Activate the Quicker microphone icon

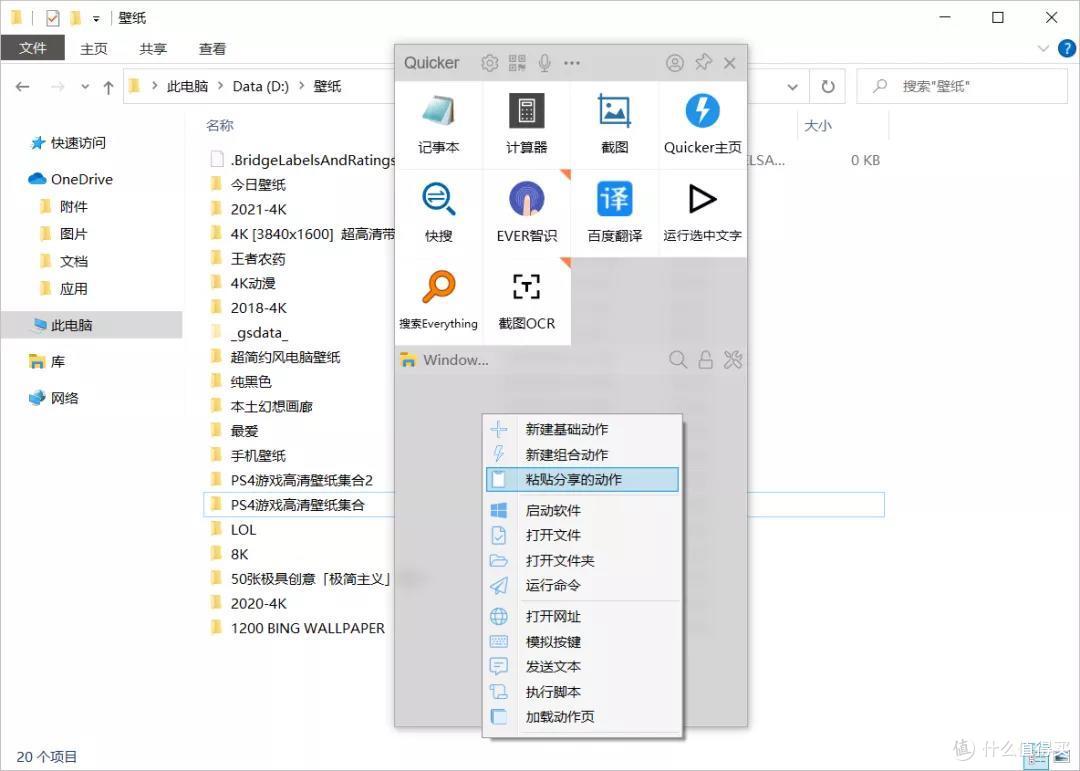pos(544,63)
